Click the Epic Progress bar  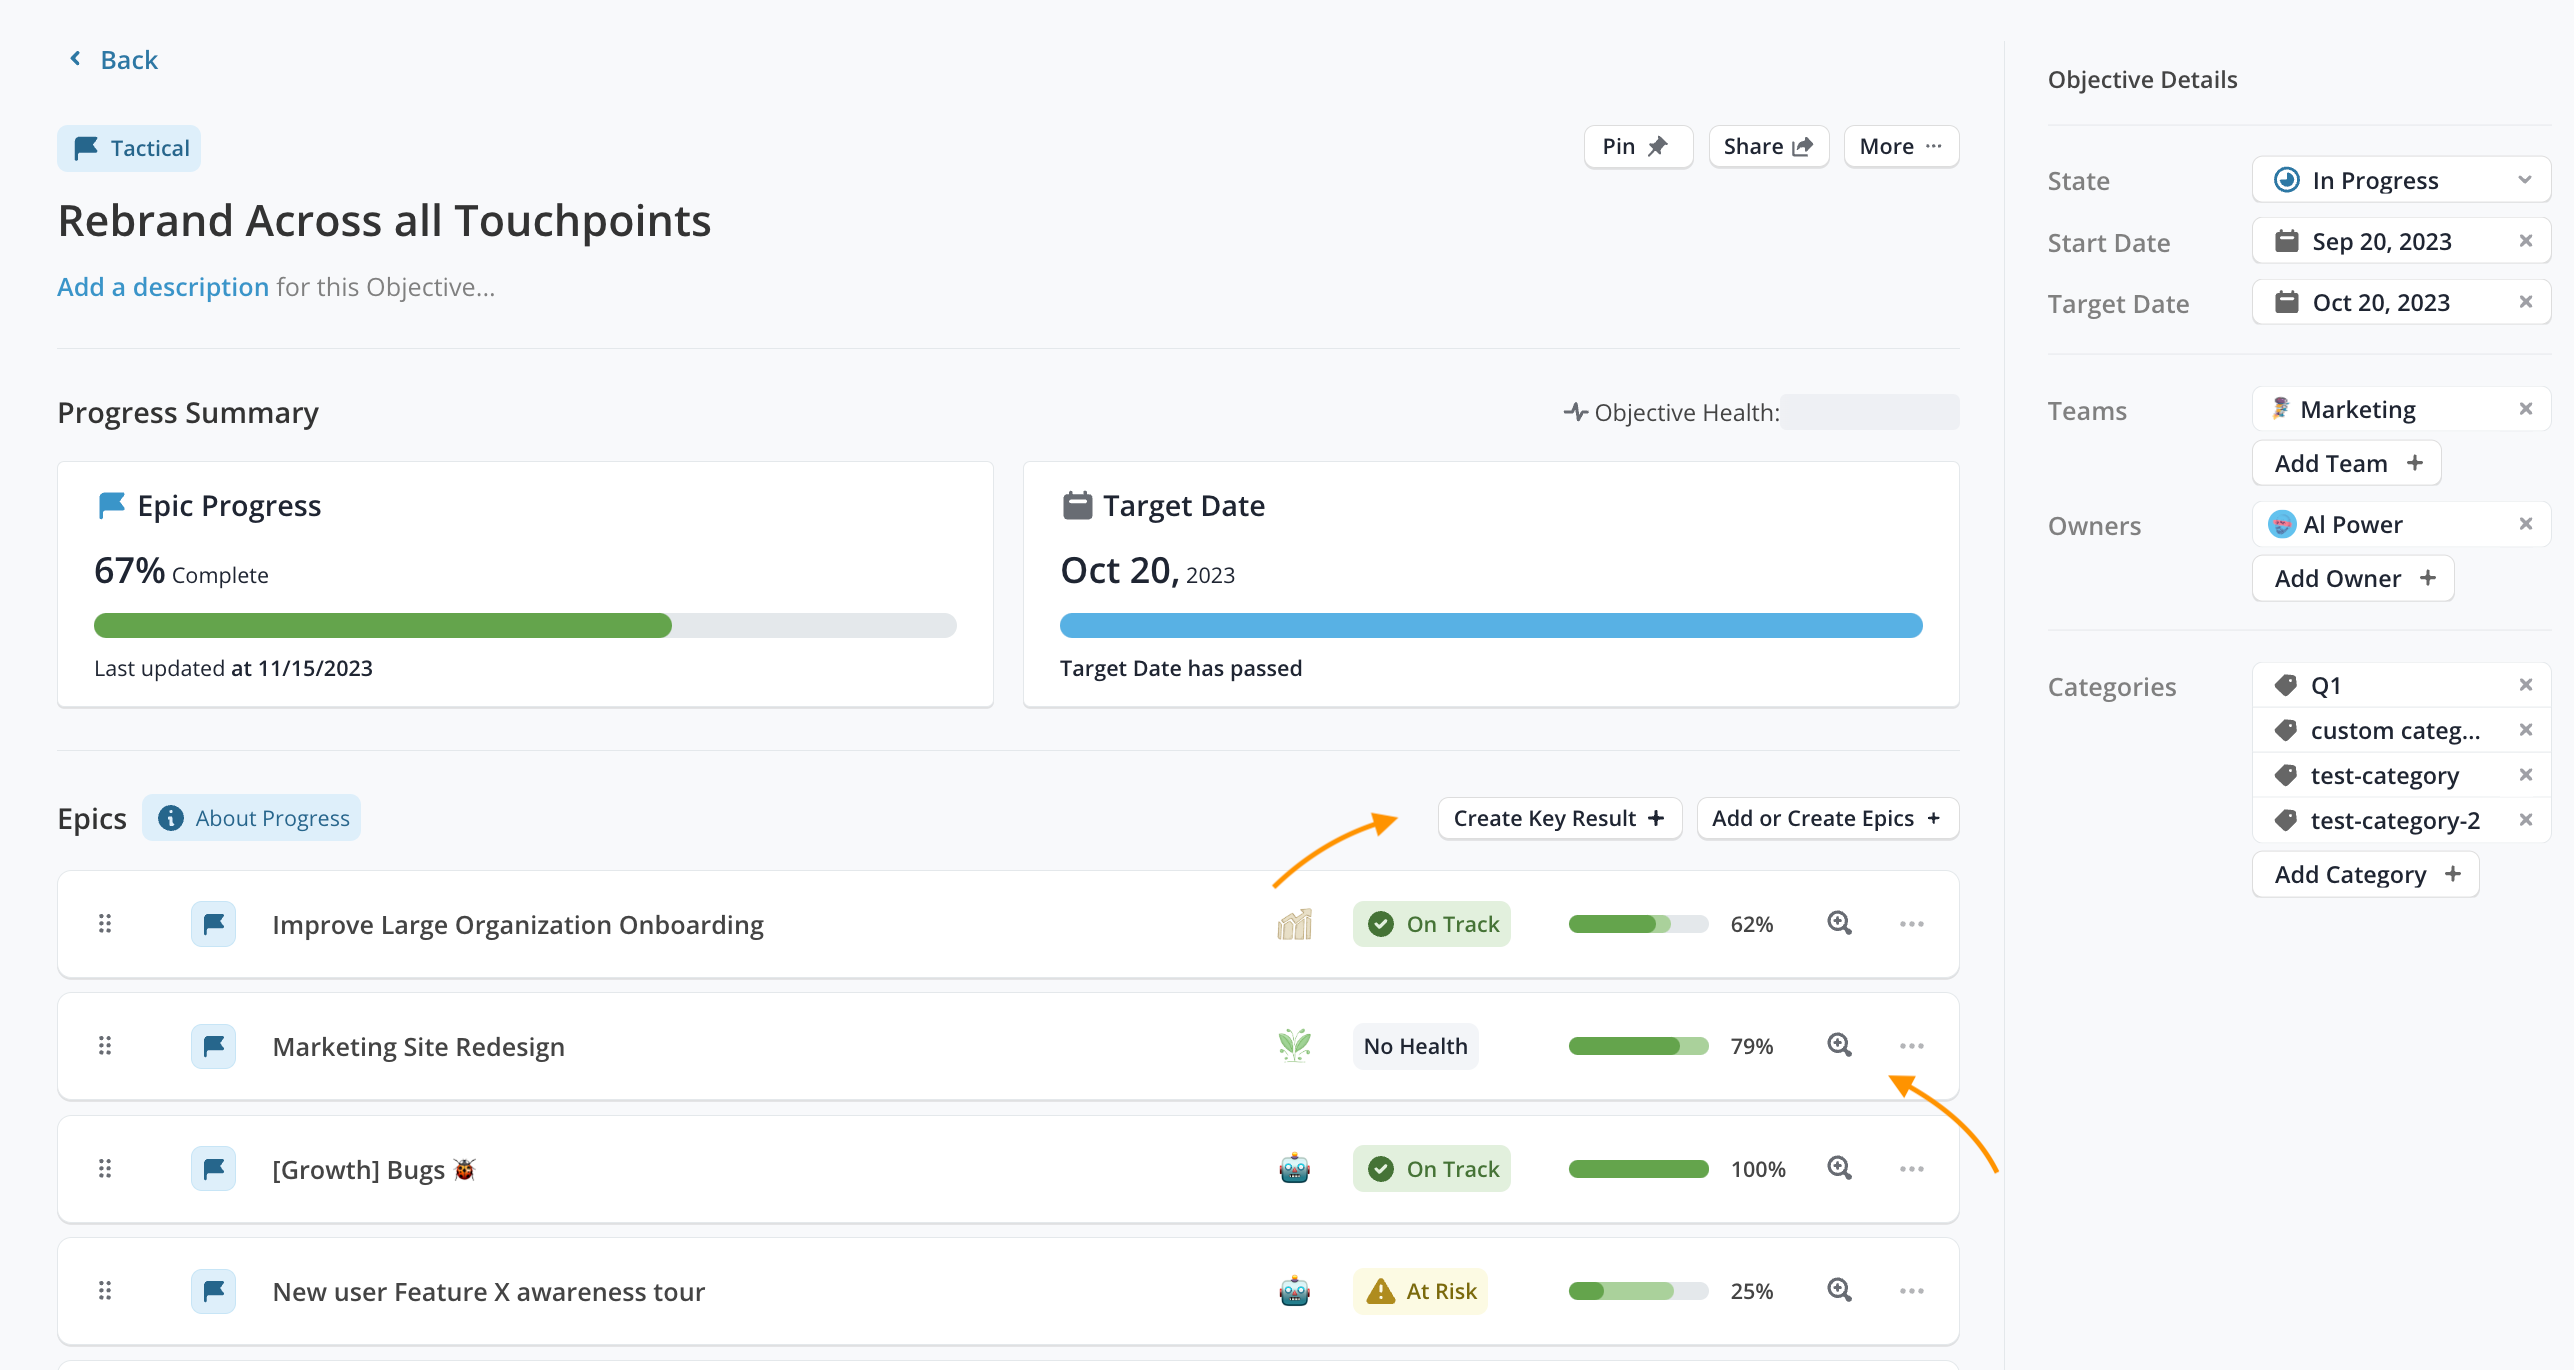pyautogui.click(x=524, y=626)
